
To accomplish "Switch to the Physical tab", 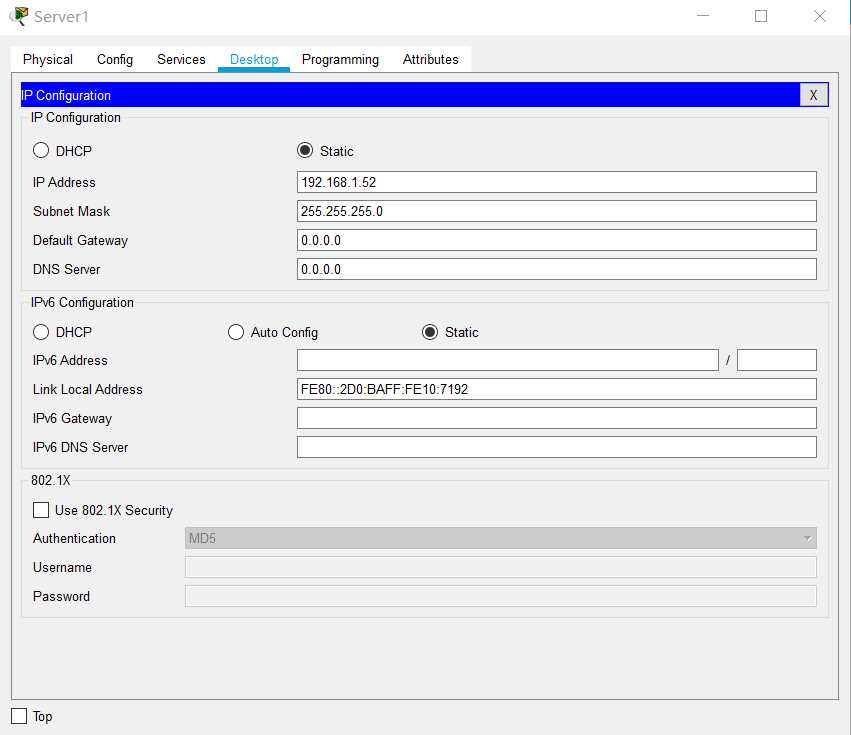I will coord(48,59).
